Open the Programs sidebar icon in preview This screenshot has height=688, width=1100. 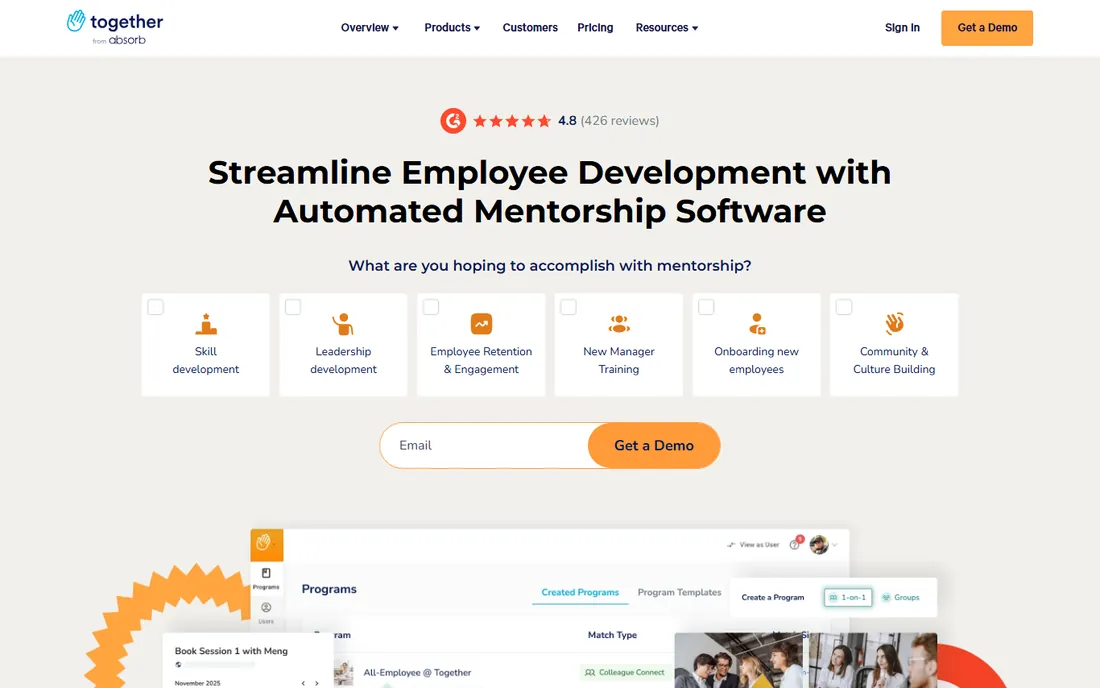[266, 578]
